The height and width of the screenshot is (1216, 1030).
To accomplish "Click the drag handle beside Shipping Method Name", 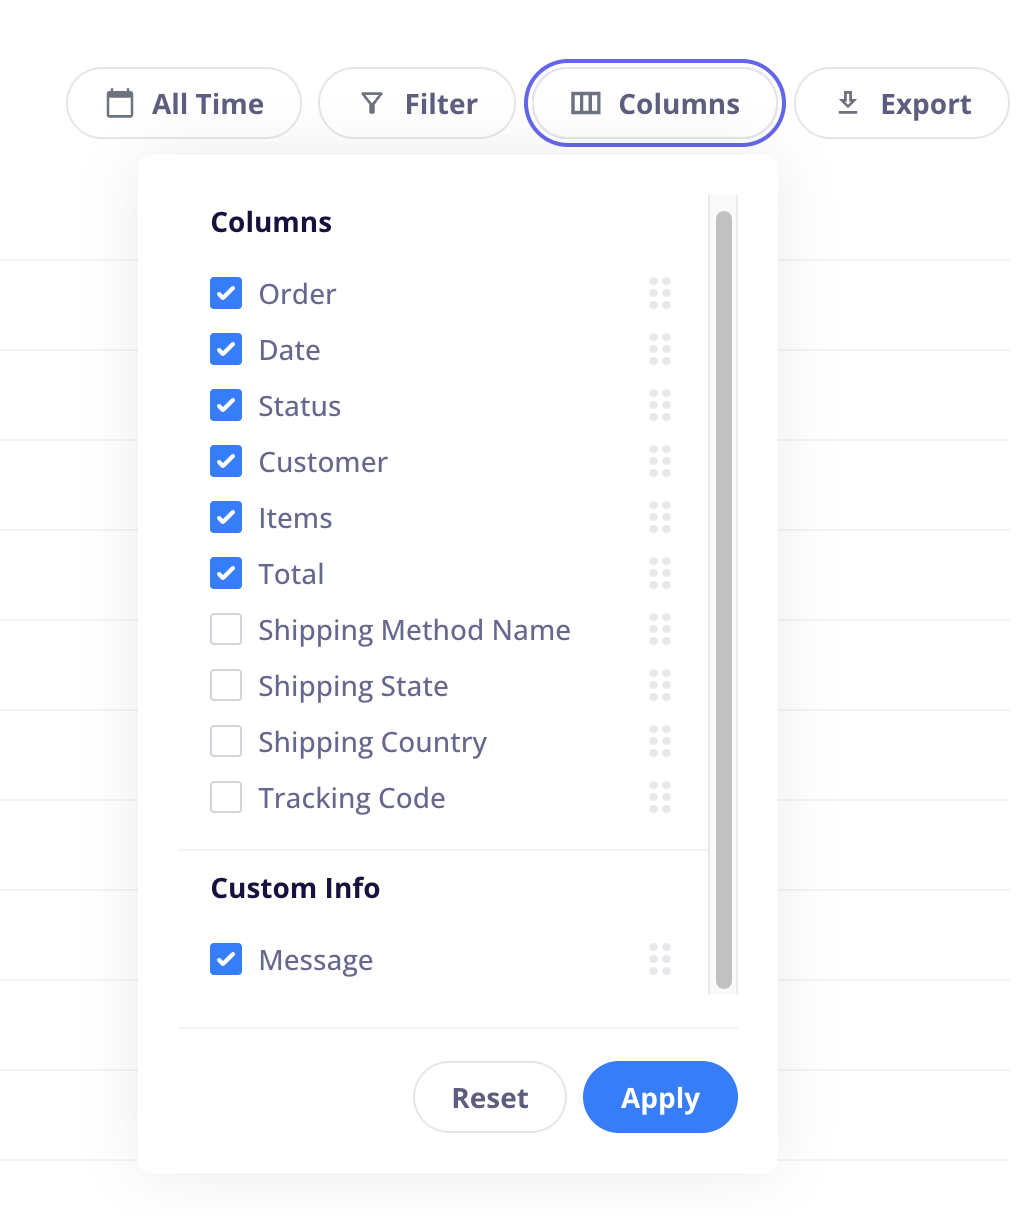I will (660, 629).
